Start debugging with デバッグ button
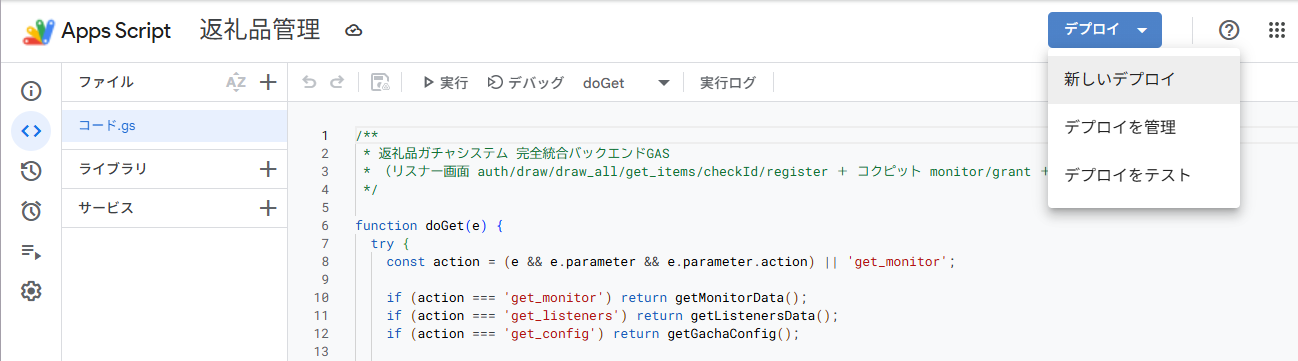 tap(525, 83)
